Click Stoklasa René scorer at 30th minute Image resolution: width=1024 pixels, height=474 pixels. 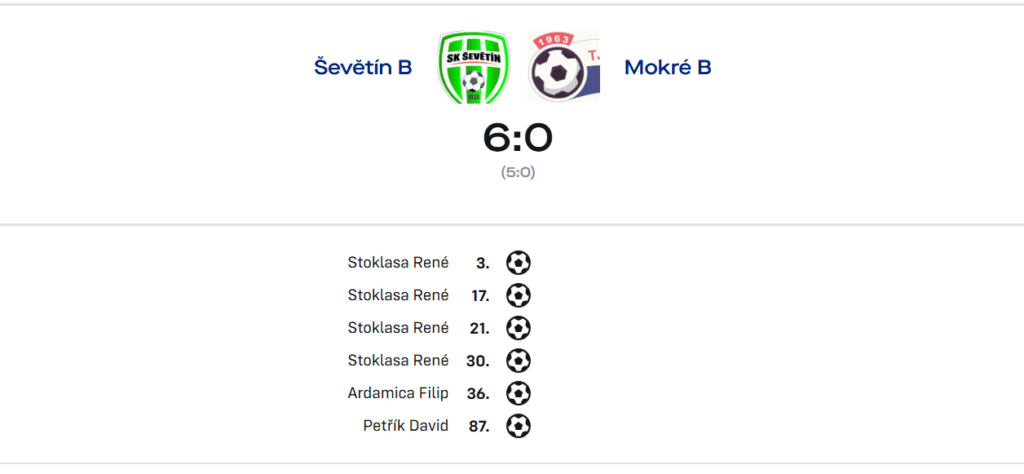pyautogui.click(x=398, y=361)
